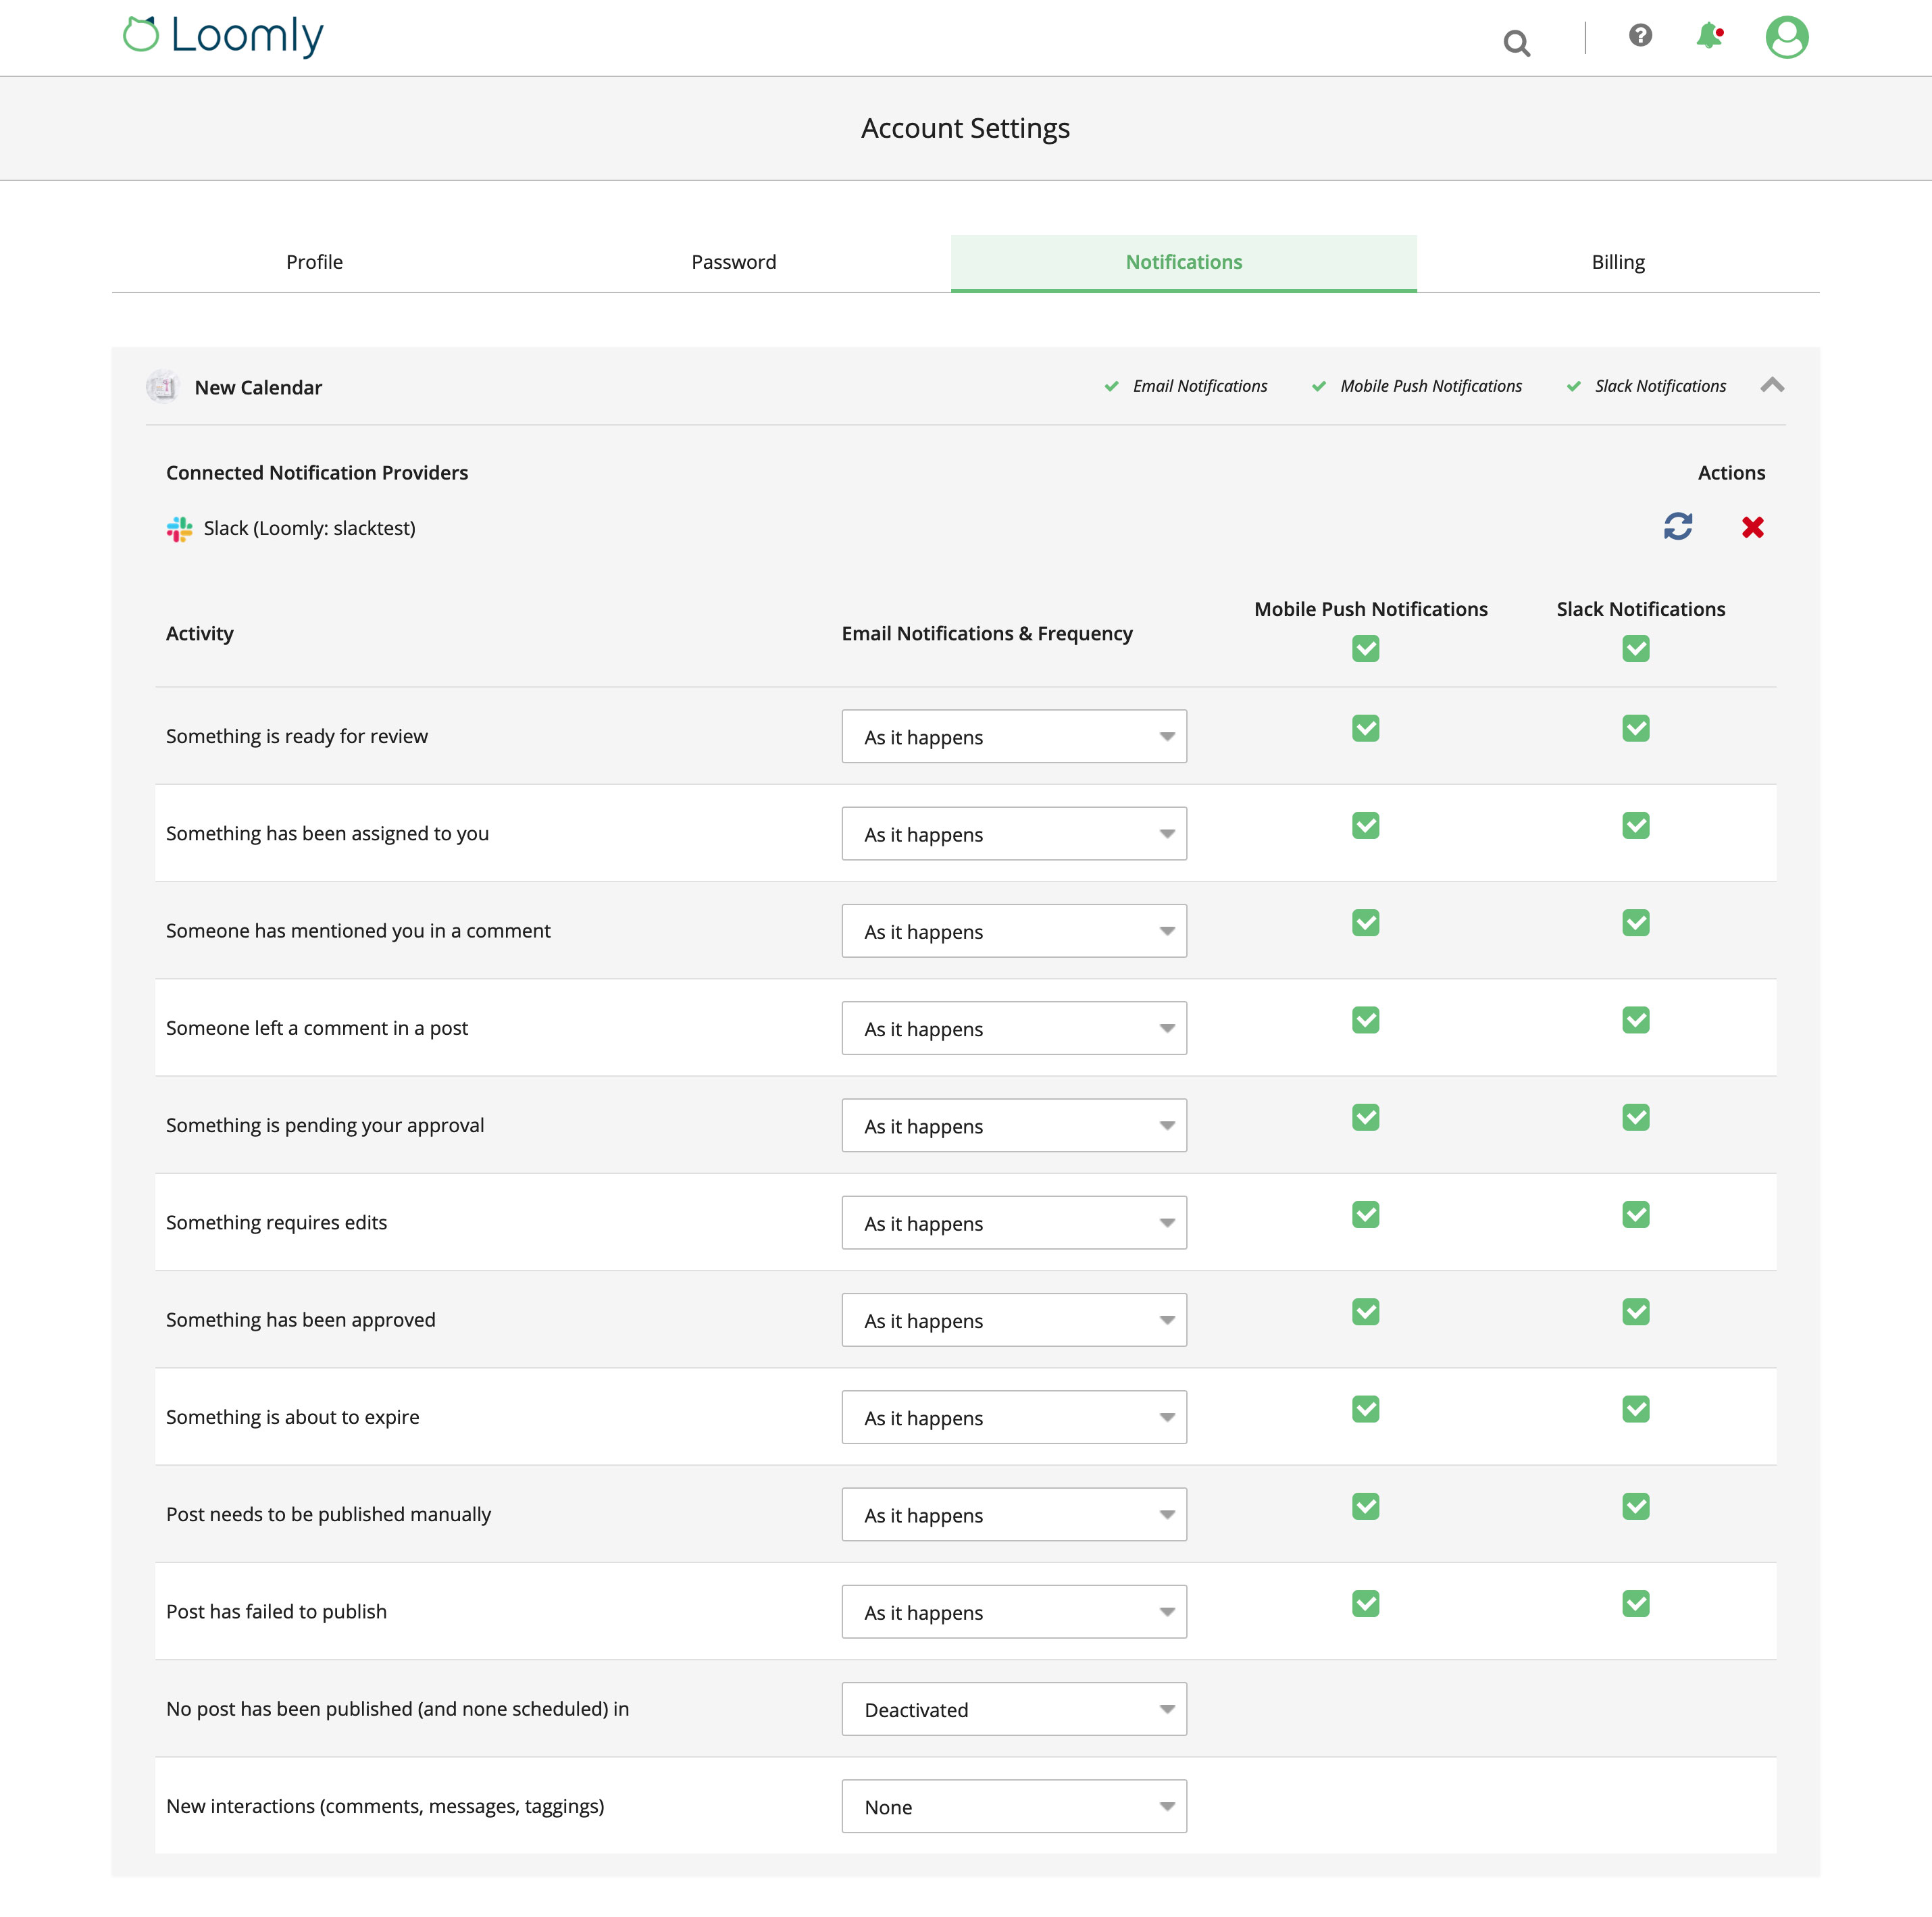The image size is (1932, 1917).
Task: Refresh the Slack connection
Action: 1678,528
